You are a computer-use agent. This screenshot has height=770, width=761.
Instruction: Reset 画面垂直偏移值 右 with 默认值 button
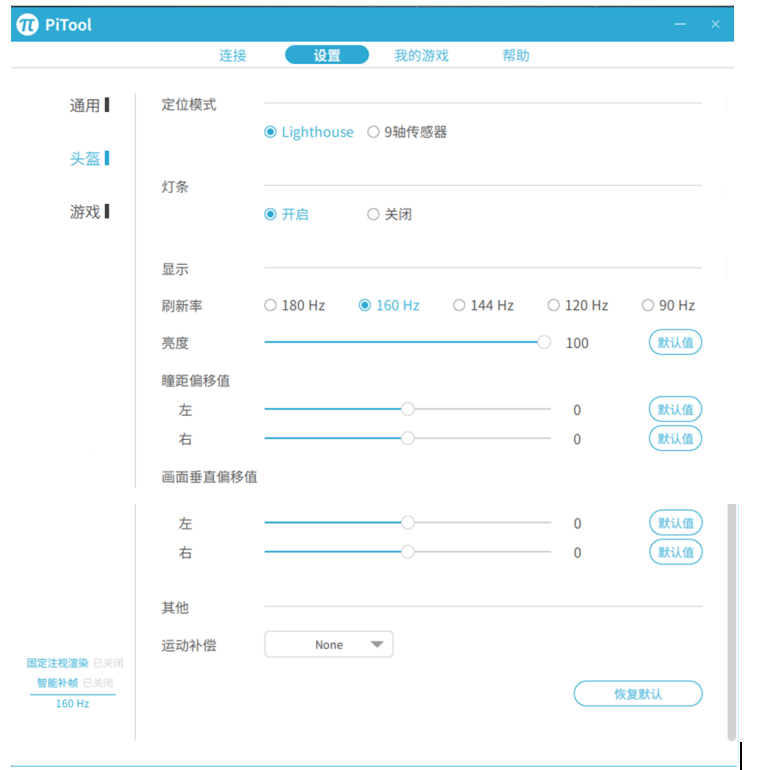point(676,552)
